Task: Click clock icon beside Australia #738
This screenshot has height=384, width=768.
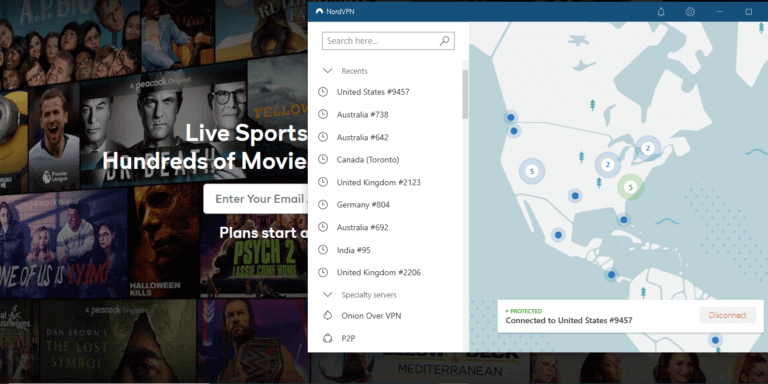Action: coord(323,115)
